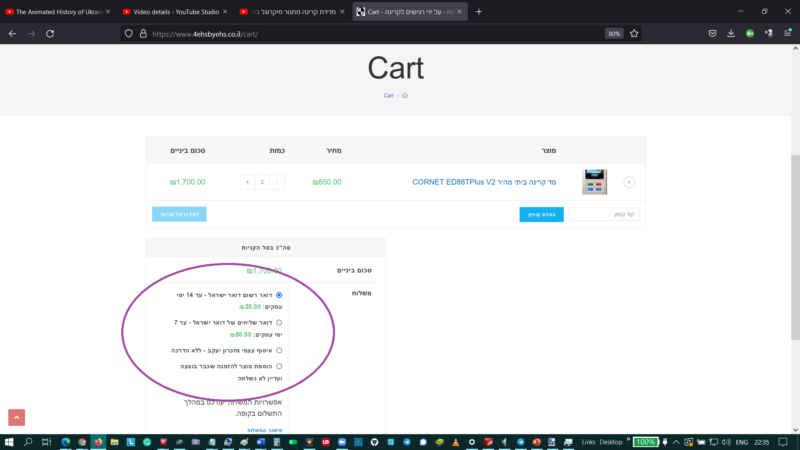The width and height of the screenshot is (800, 450).
Task: Go forward in browser history
Action: (x=31, y=34)
